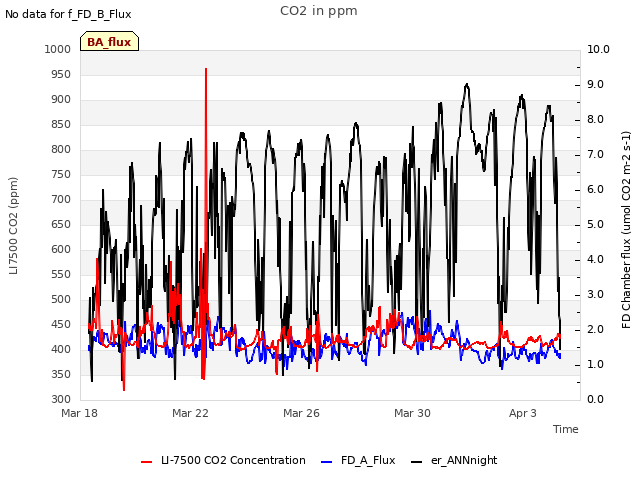Image resolution: width=640 pixels, height=480 pixels.
Task: Click the 'Mar 18' x-axis label
Action: [x=80, y=413]
